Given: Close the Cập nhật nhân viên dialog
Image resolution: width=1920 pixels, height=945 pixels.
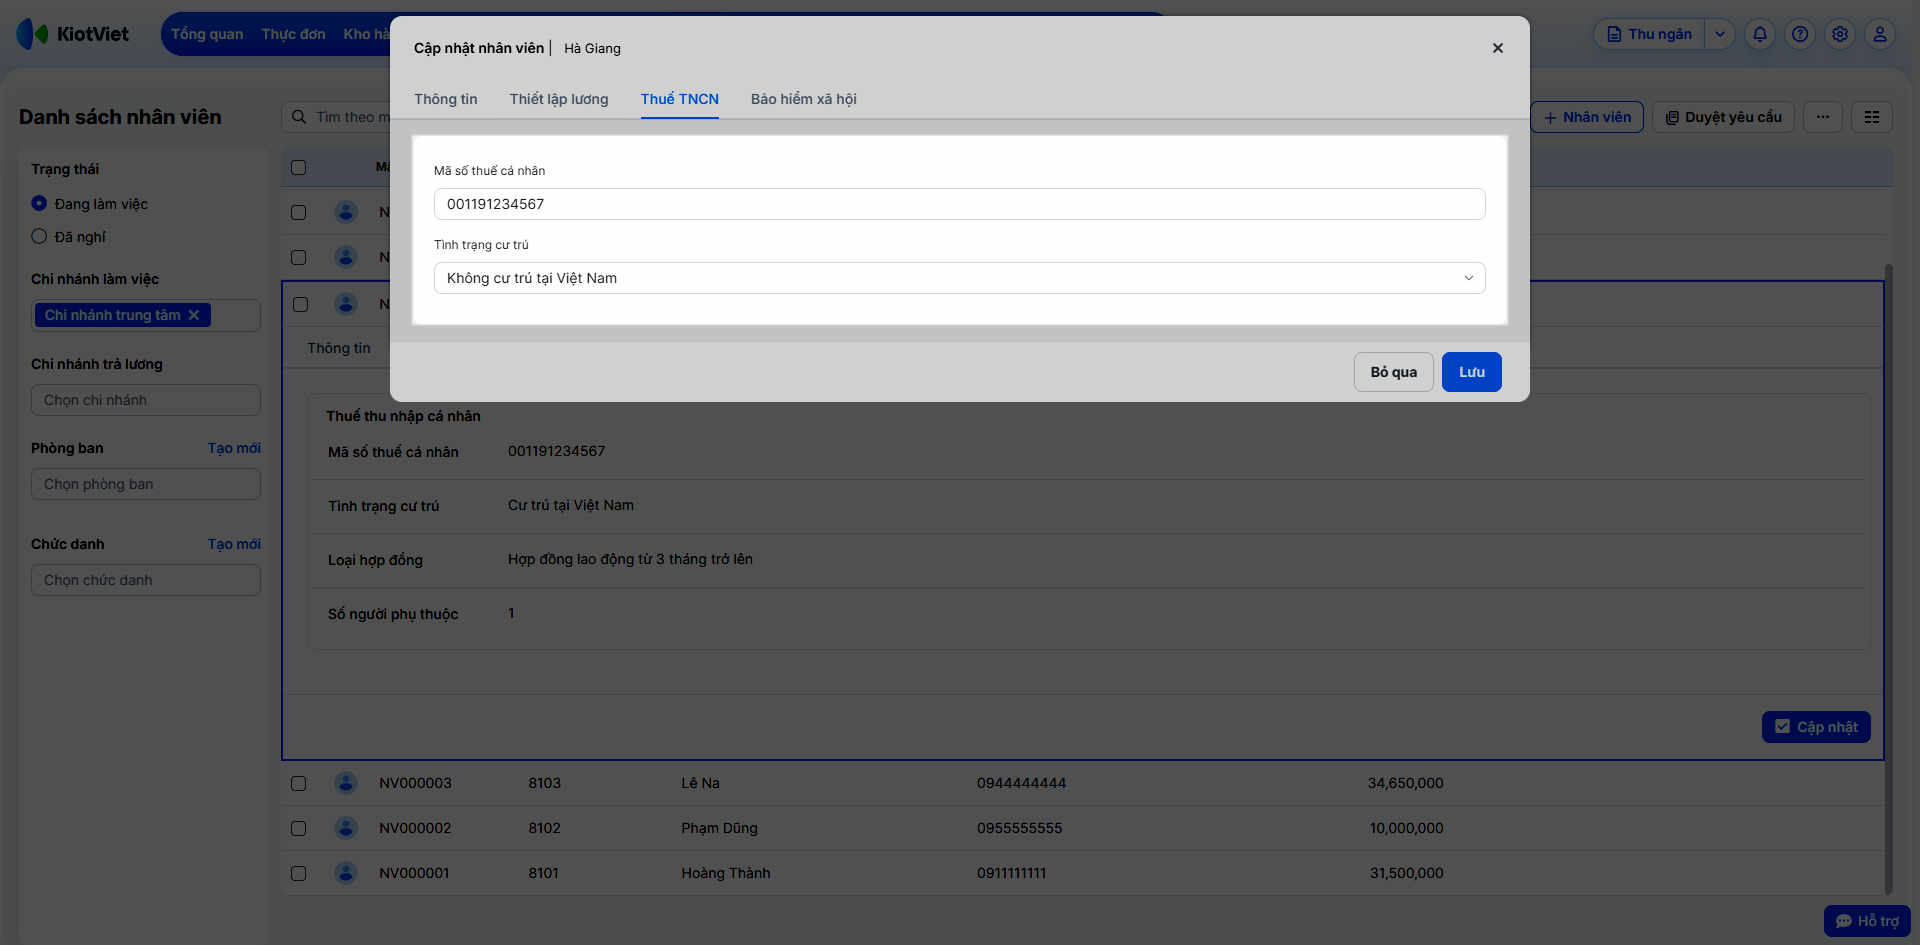Looking at the screenshot, I should 1497,48.
